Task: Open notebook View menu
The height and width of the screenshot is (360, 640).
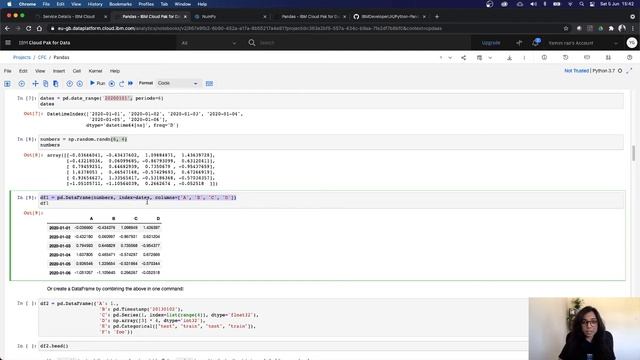Action: pyautogui.click(x=40, y=71)
